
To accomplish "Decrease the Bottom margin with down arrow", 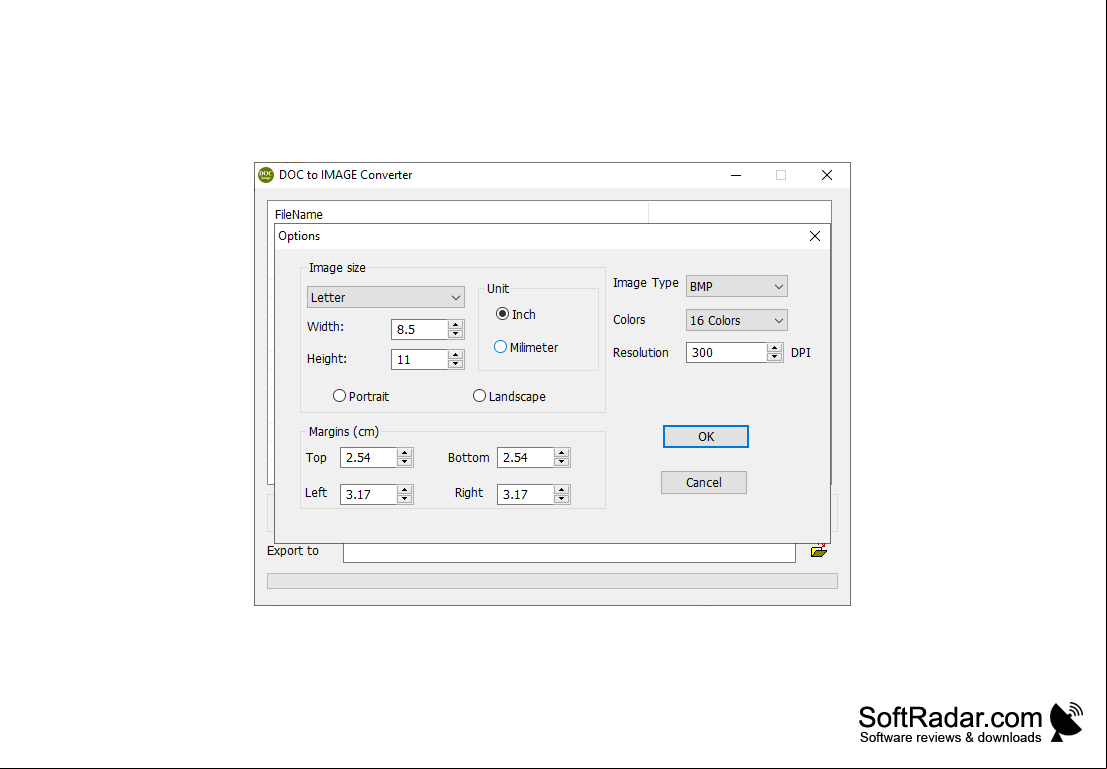I will (561, 462).
